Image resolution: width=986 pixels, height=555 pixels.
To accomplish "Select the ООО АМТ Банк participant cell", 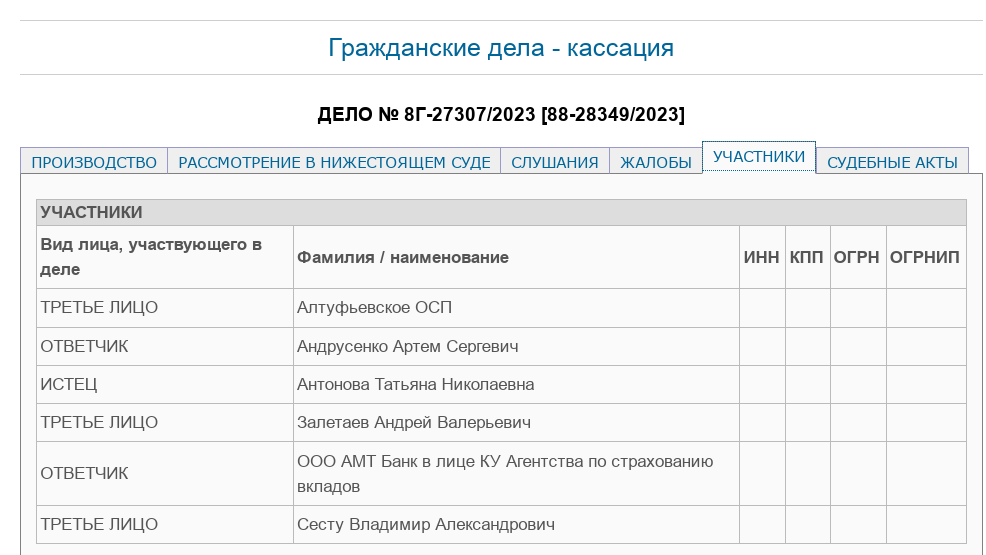I will [x=505, y=473].
